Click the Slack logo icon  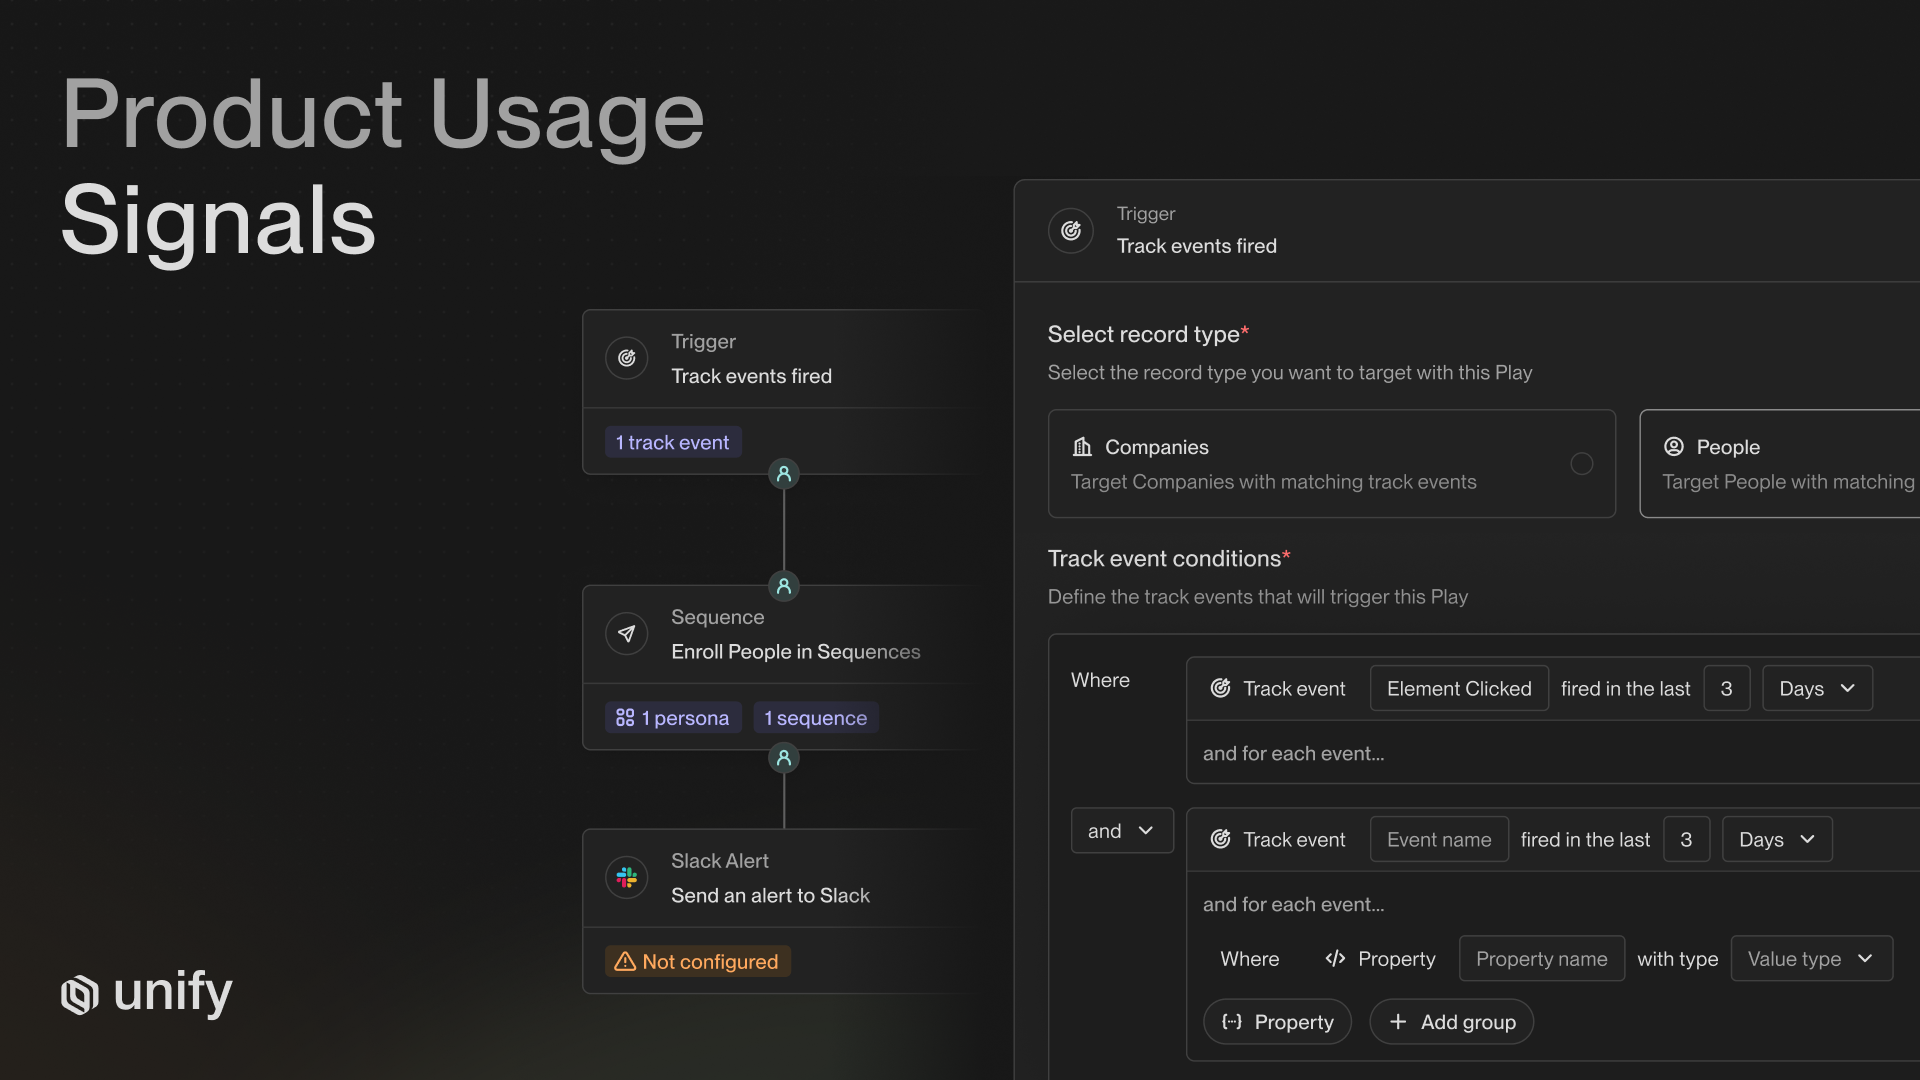pyautogui.click(x=627, y=878)
